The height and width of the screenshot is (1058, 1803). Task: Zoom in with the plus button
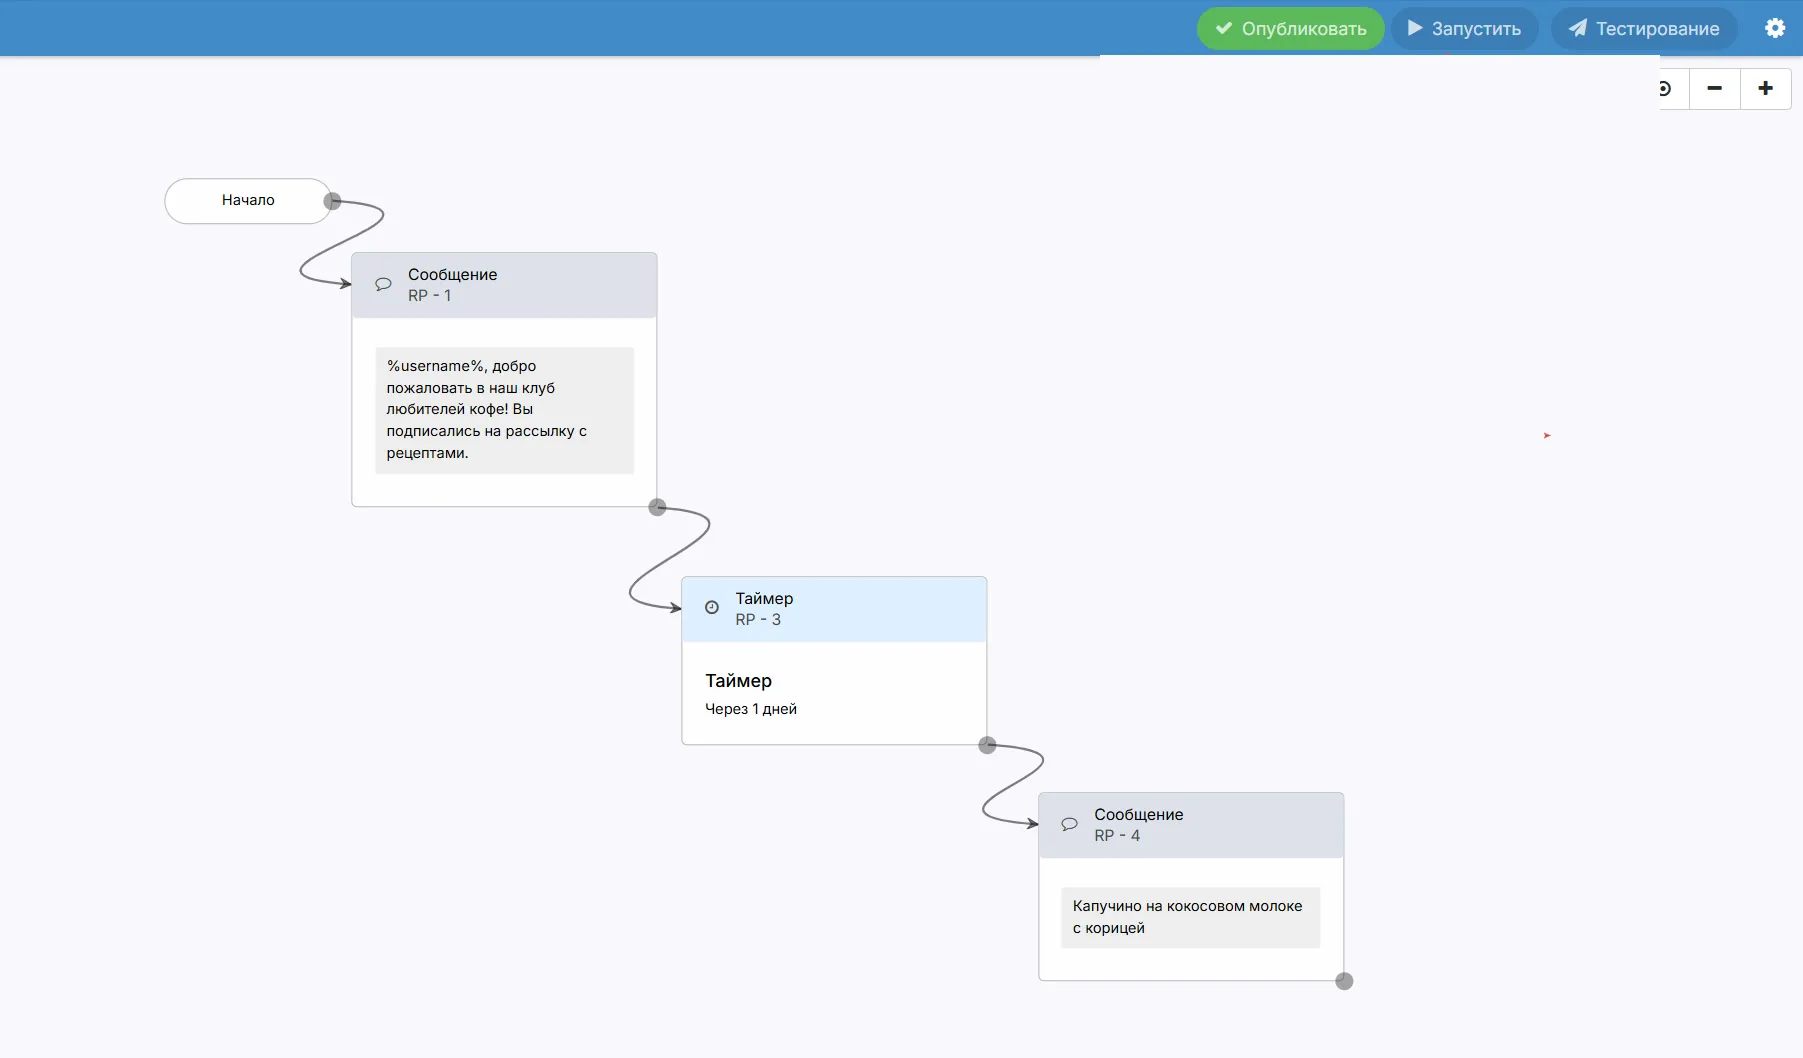click(1765, 89)
